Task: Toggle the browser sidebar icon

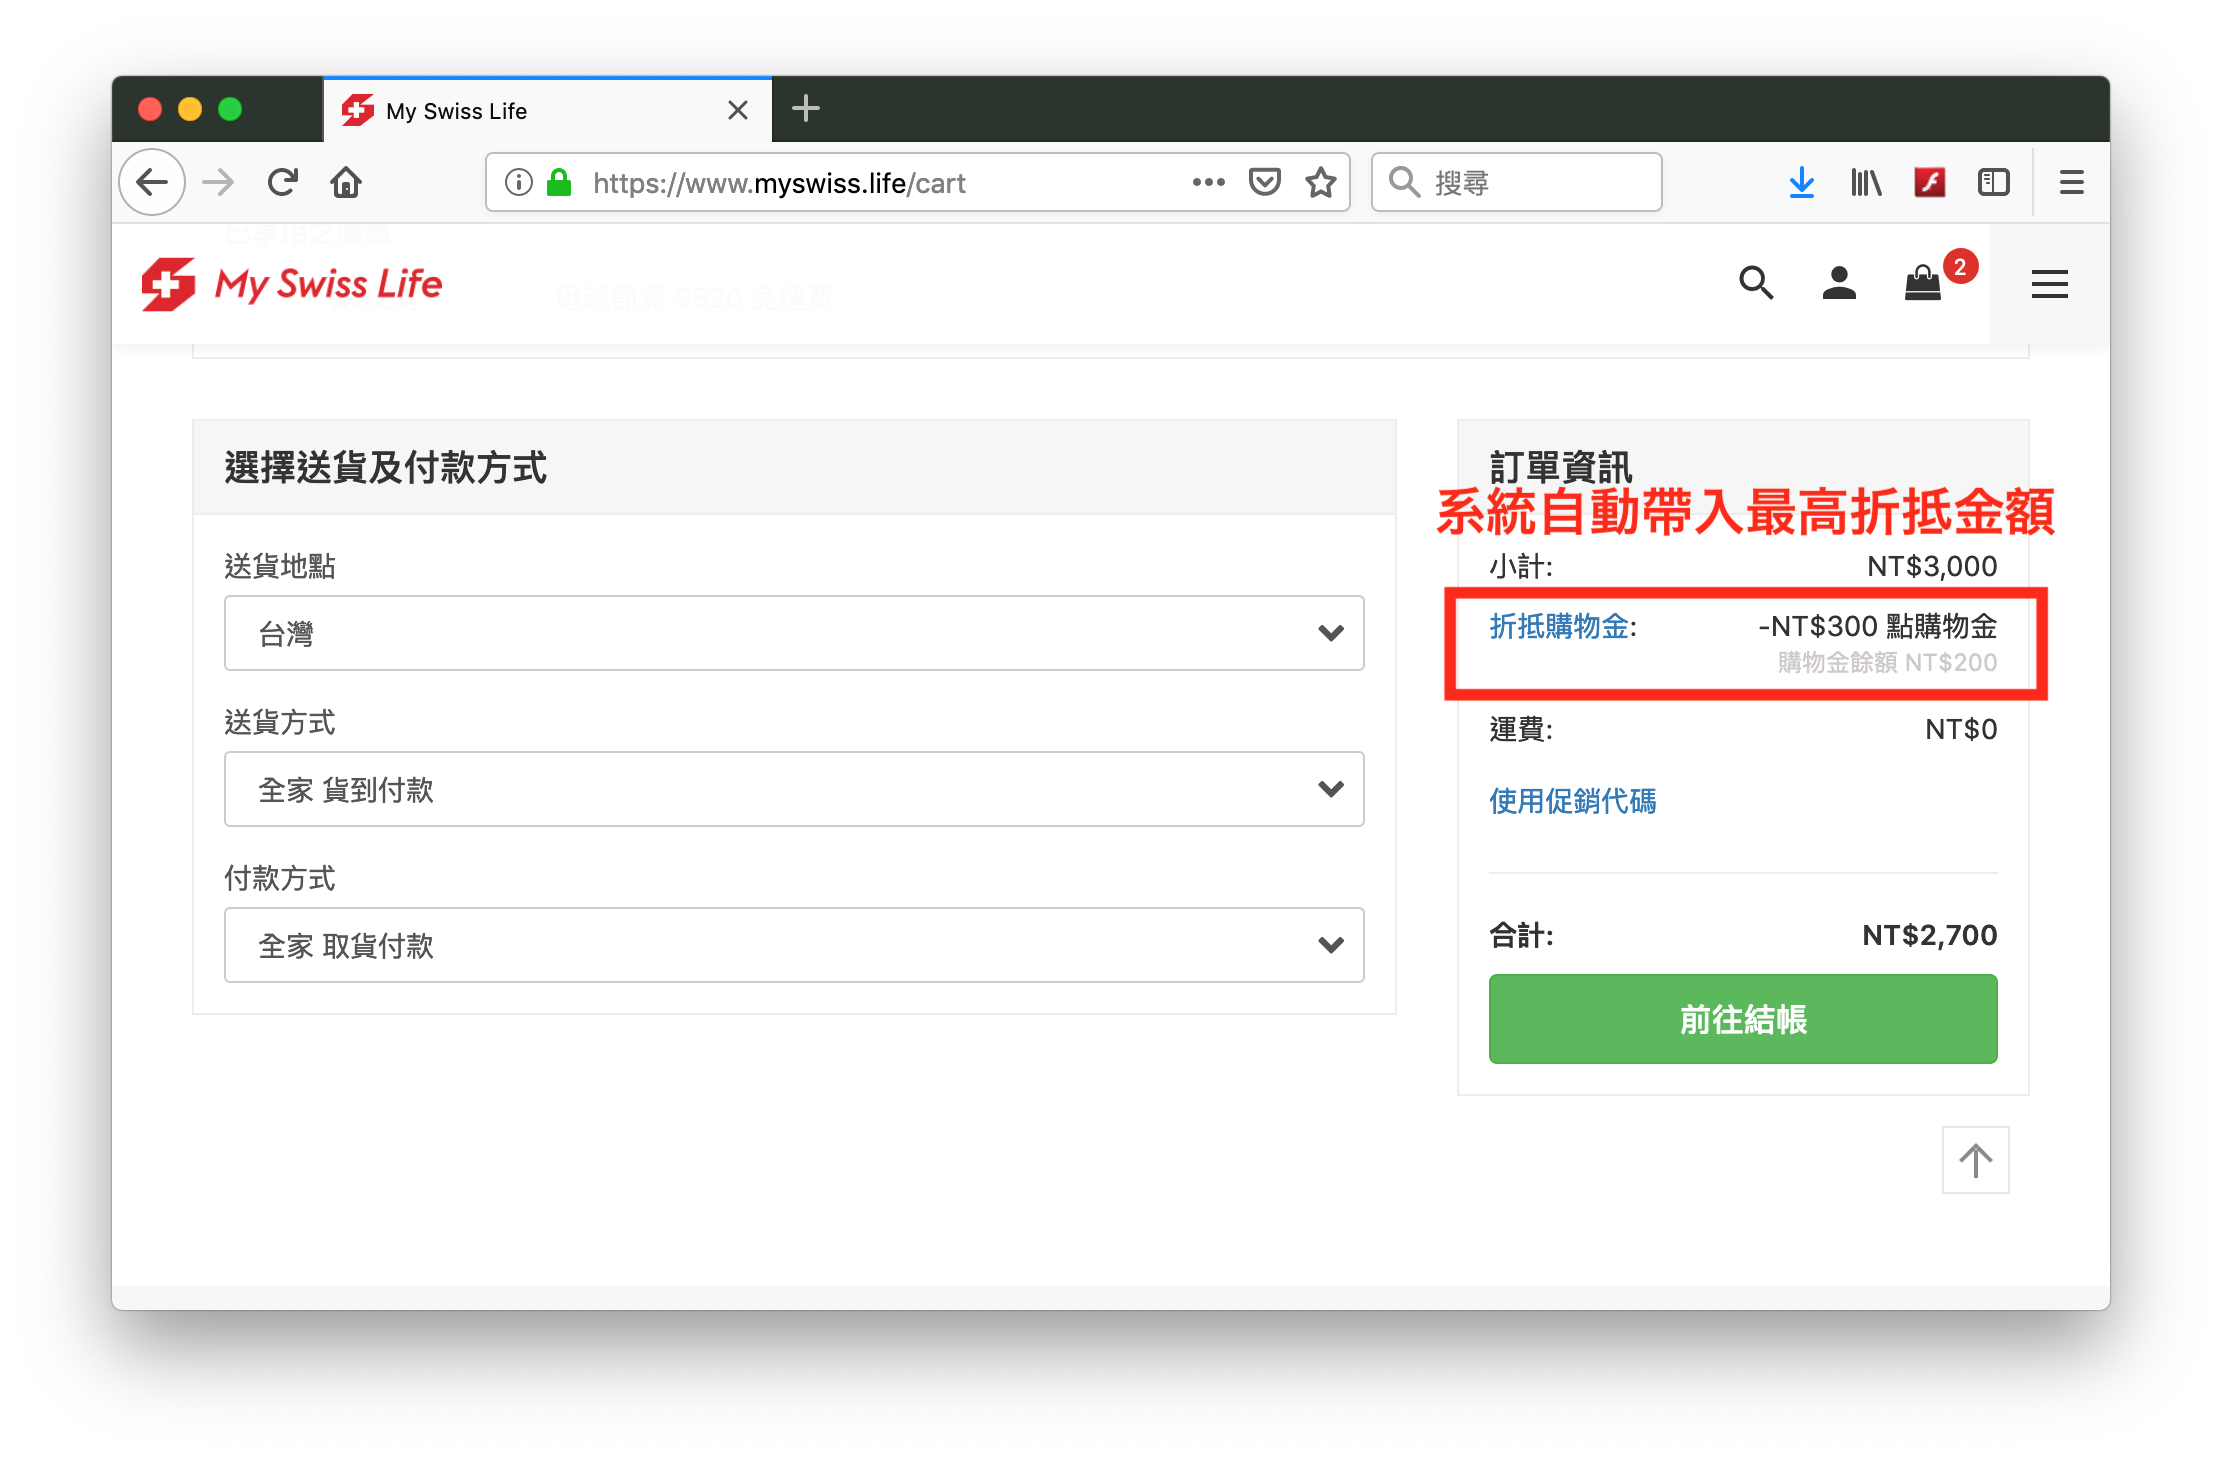Action: 1993,182
